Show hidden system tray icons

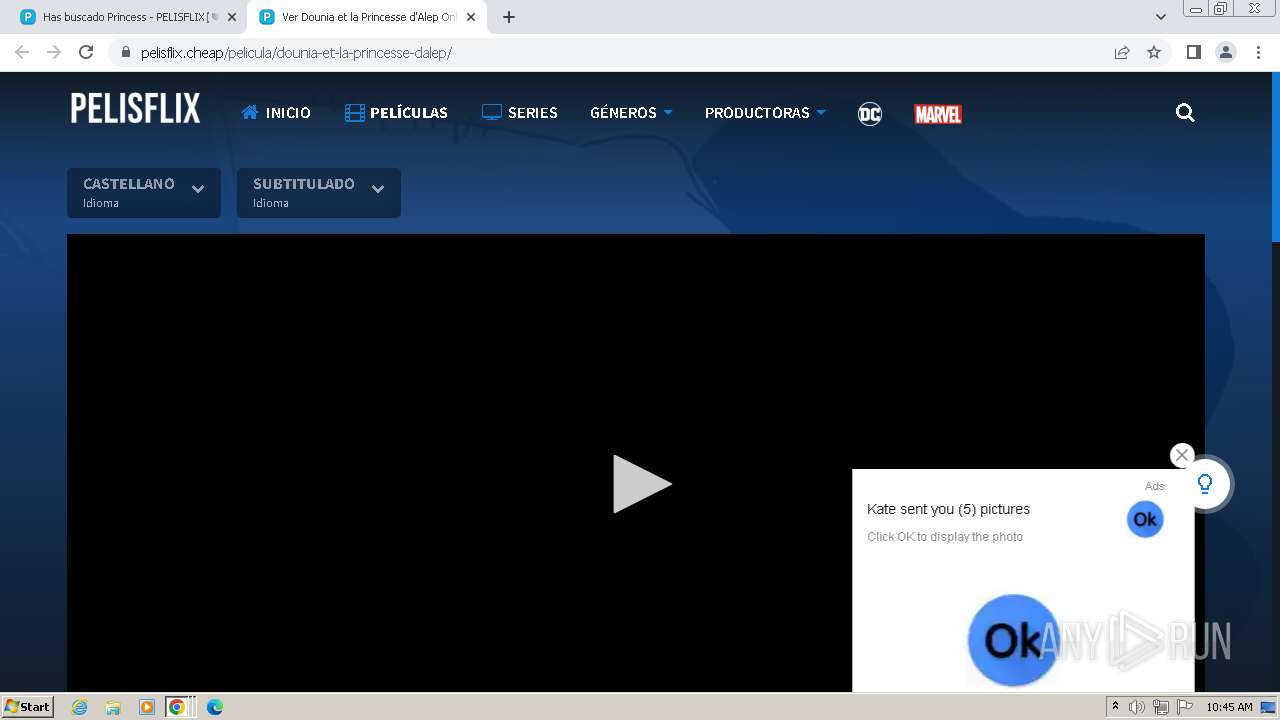pos(1115,707)
